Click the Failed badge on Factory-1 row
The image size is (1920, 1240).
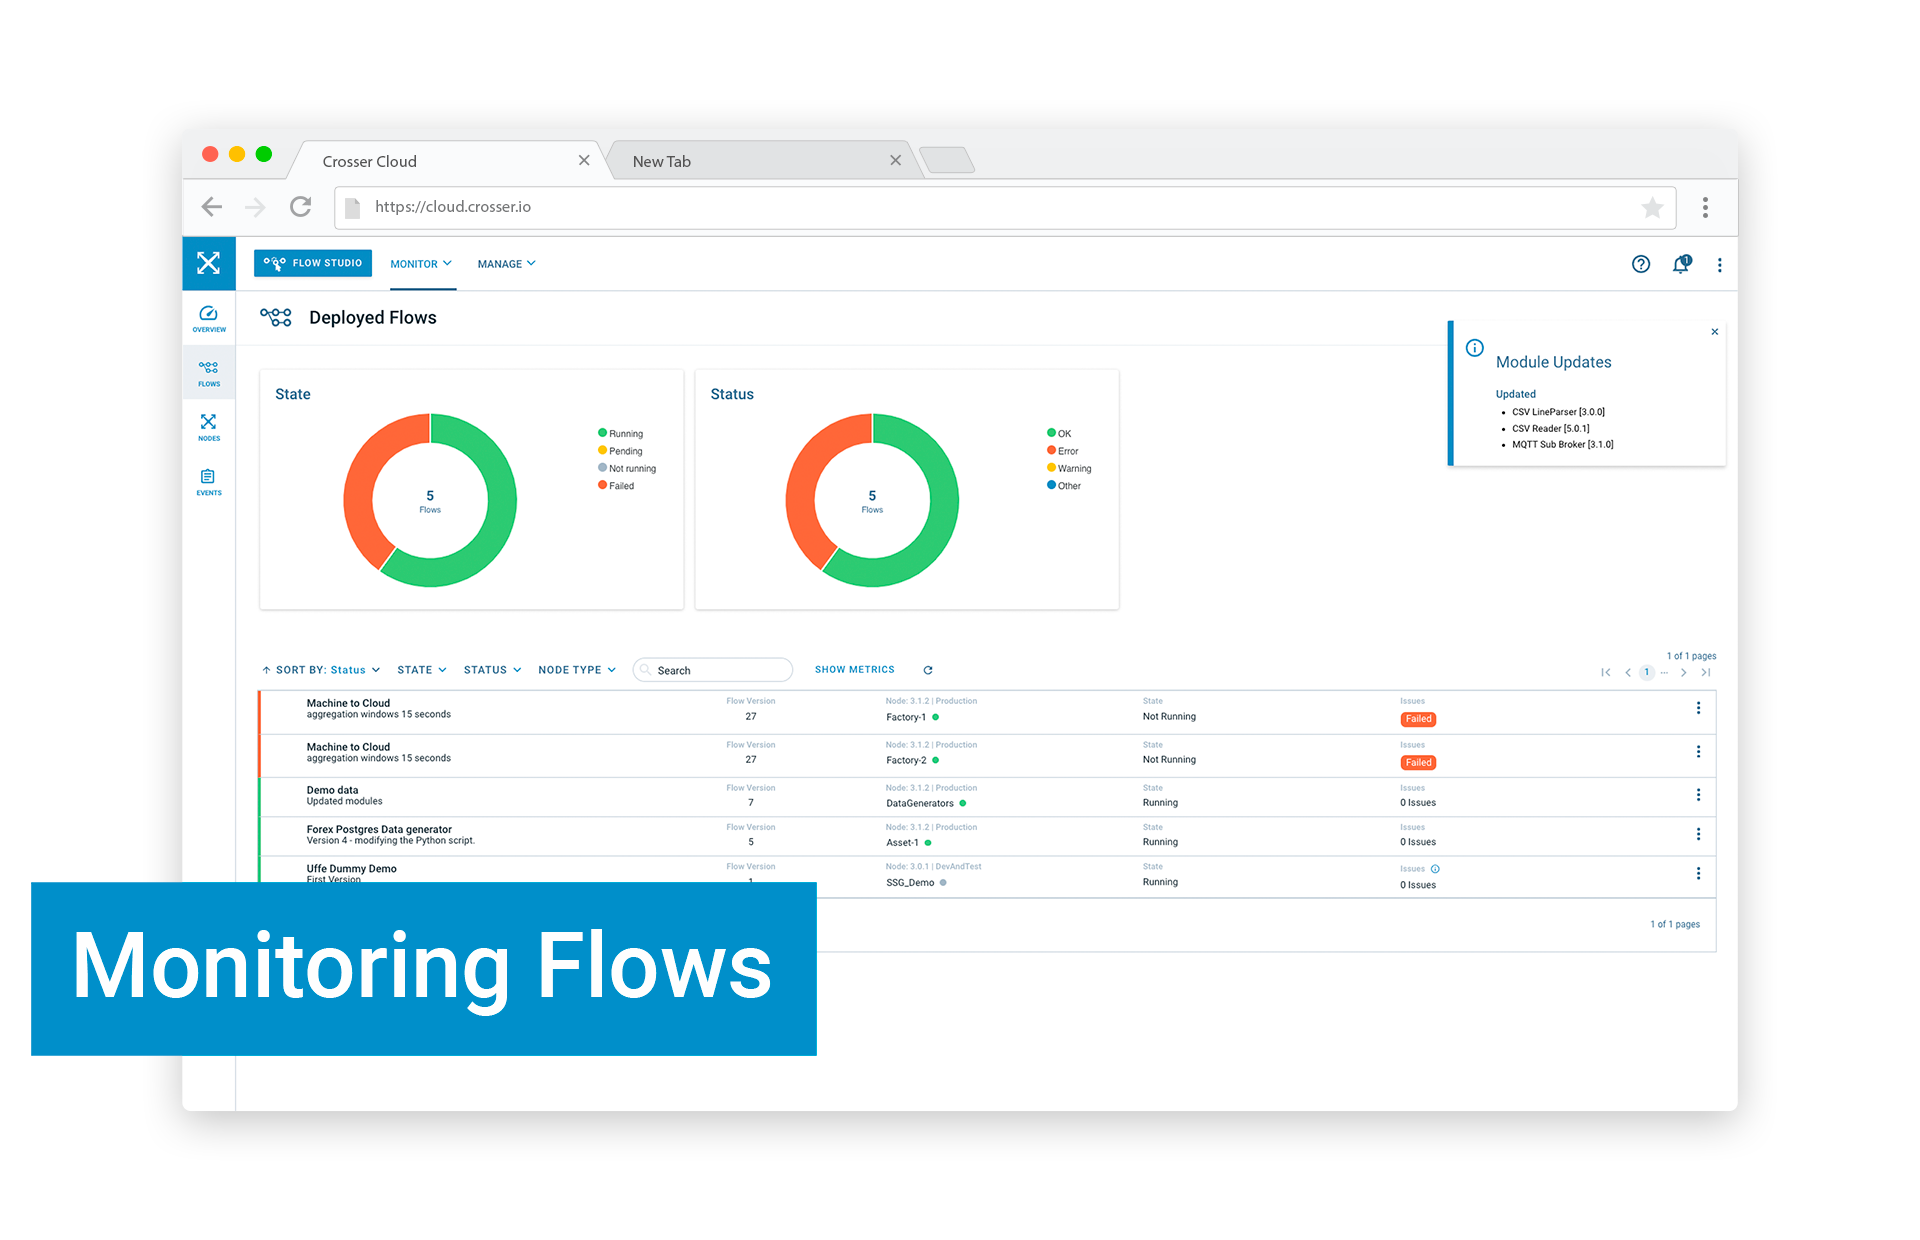pyautogui.click(x=1418, y=719)
